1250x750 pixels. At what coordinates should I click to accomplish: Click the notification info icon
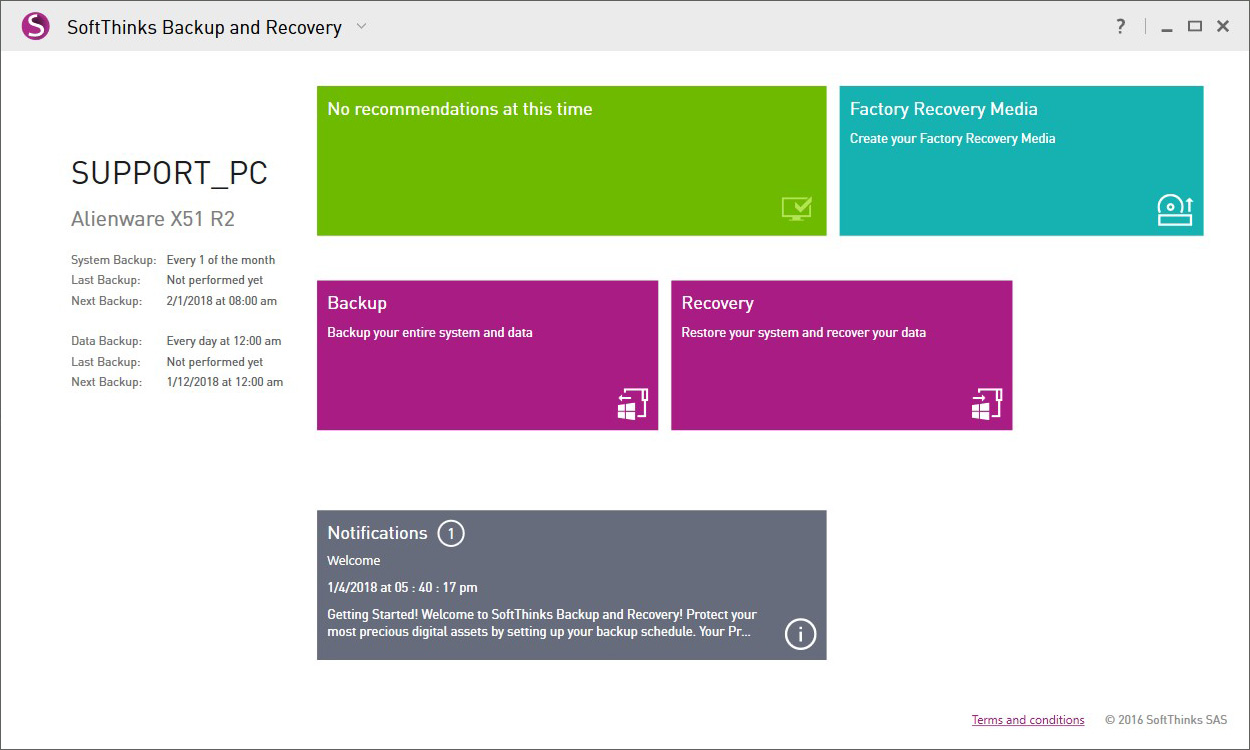[800, 633]
